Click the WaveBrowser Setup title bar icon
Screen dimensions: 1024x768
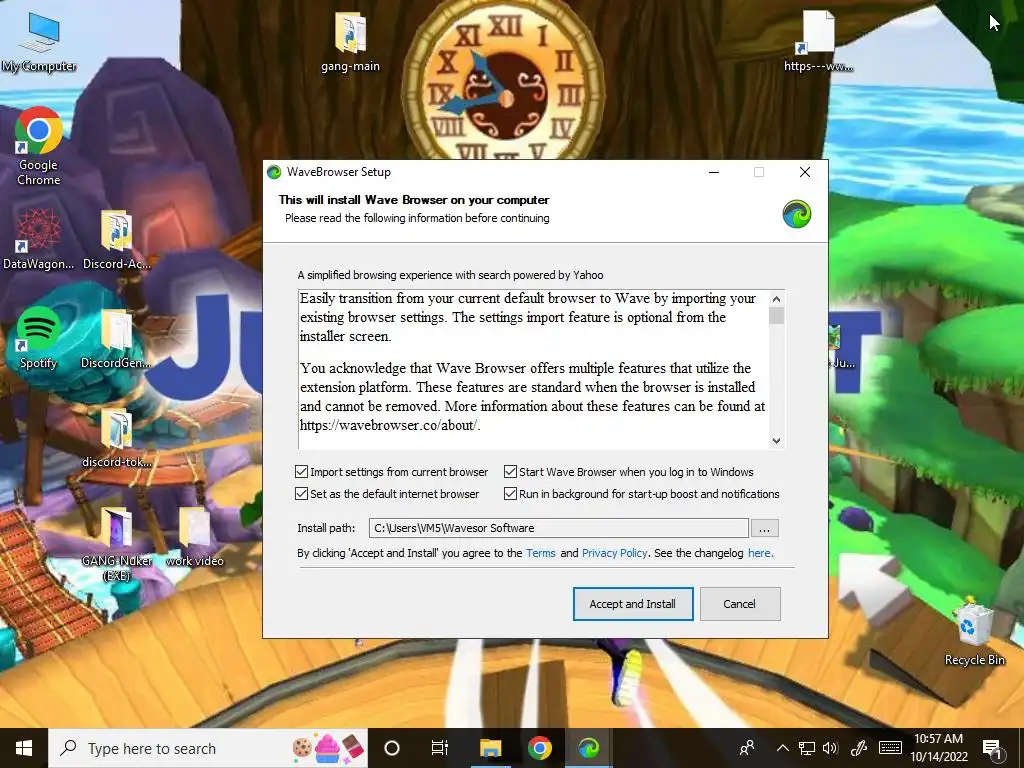pyautogui.click(x=274, y=172)
